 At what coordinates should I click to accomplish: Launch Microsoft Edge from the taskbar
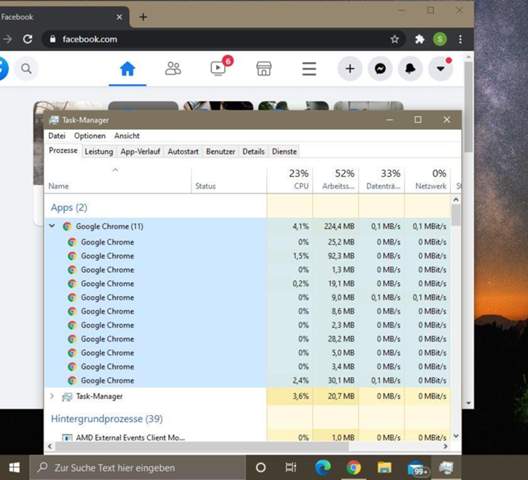point(323,468)
